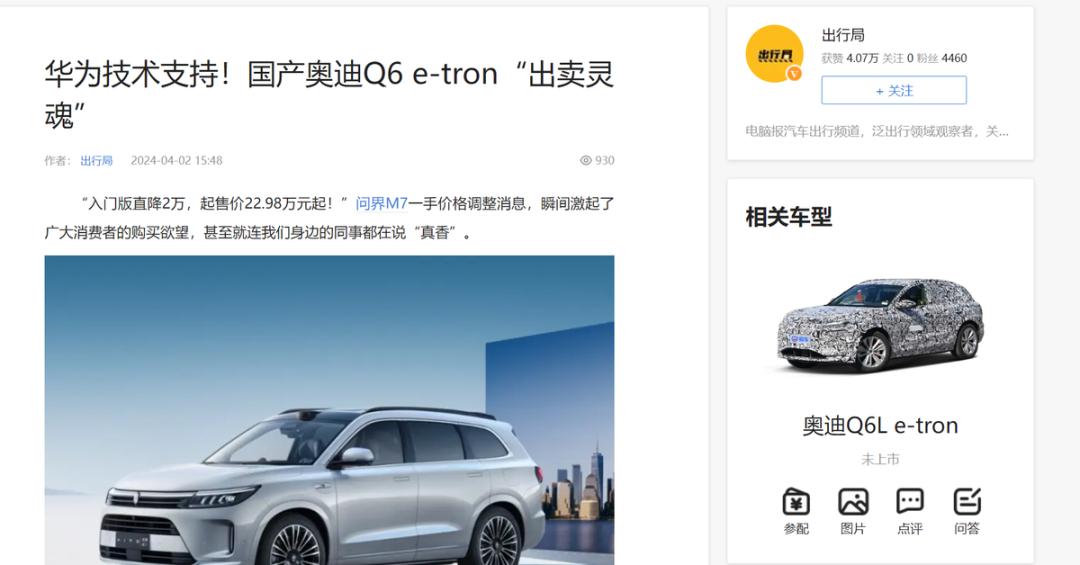Click the publish date 2024-04-02 15:48
Viewport: 1080px width, 565px height.
[176, 161]
